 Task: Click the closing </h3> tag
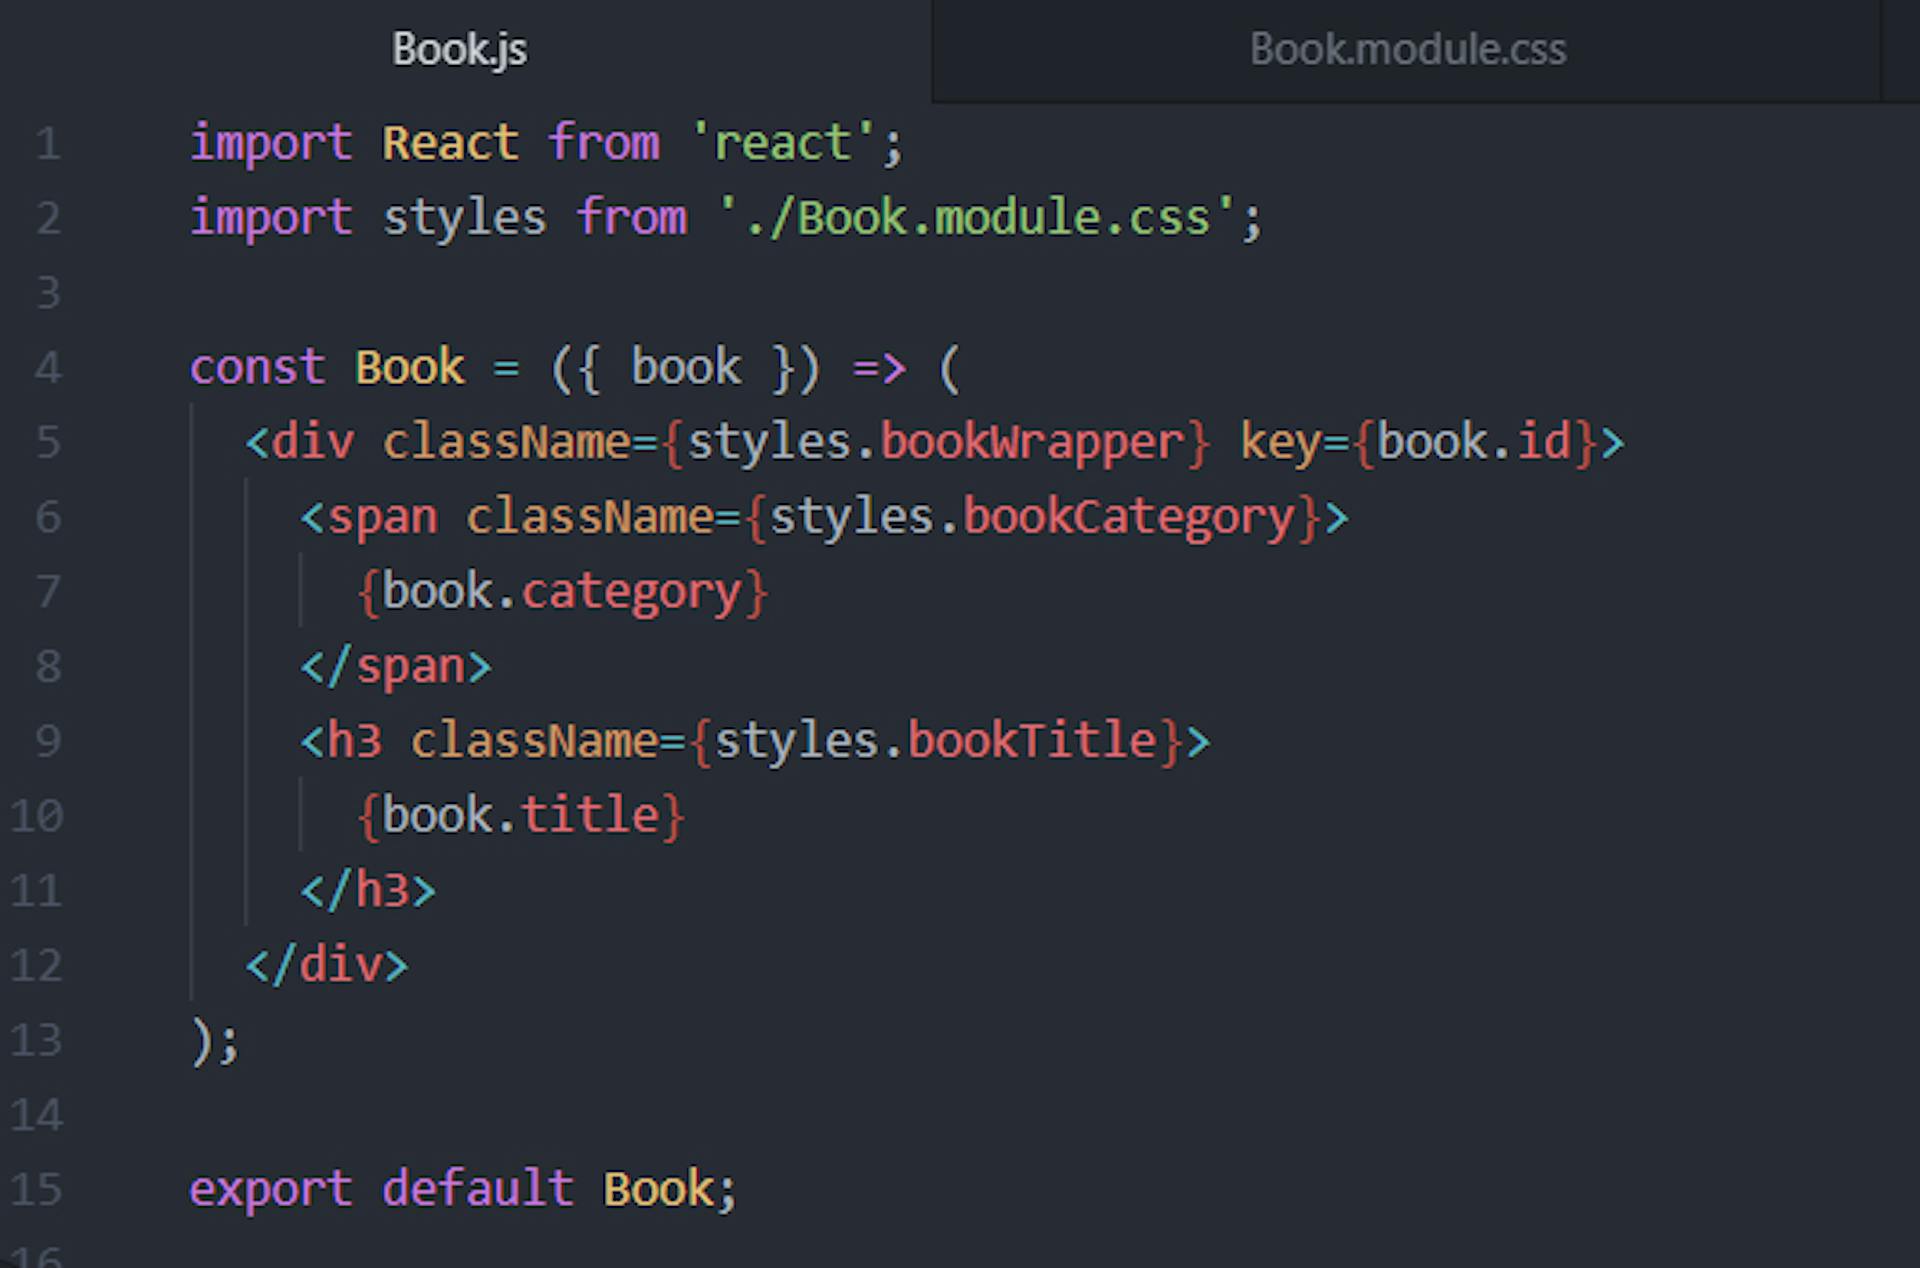pos(368,890)
